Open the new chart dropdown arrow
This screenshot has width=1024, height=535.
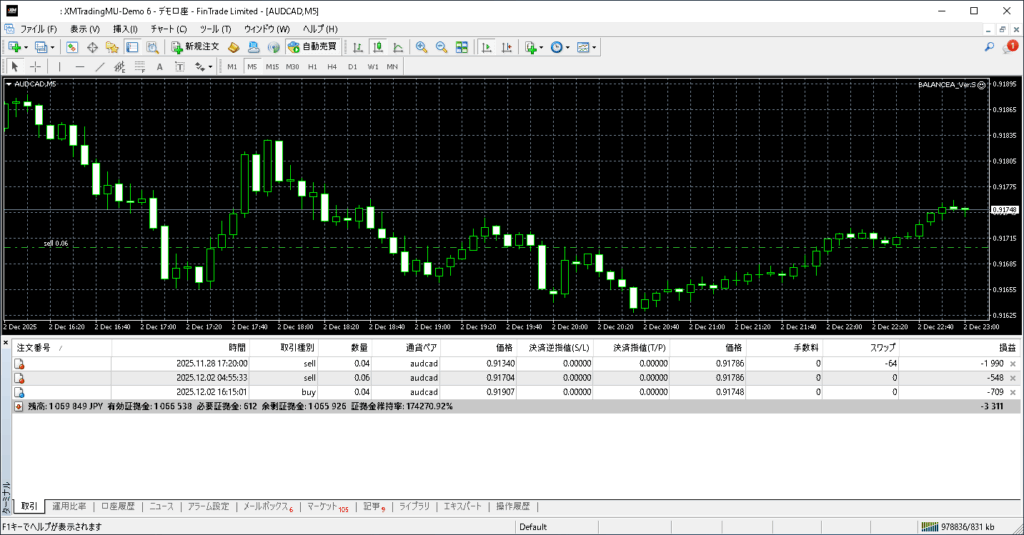26,47
